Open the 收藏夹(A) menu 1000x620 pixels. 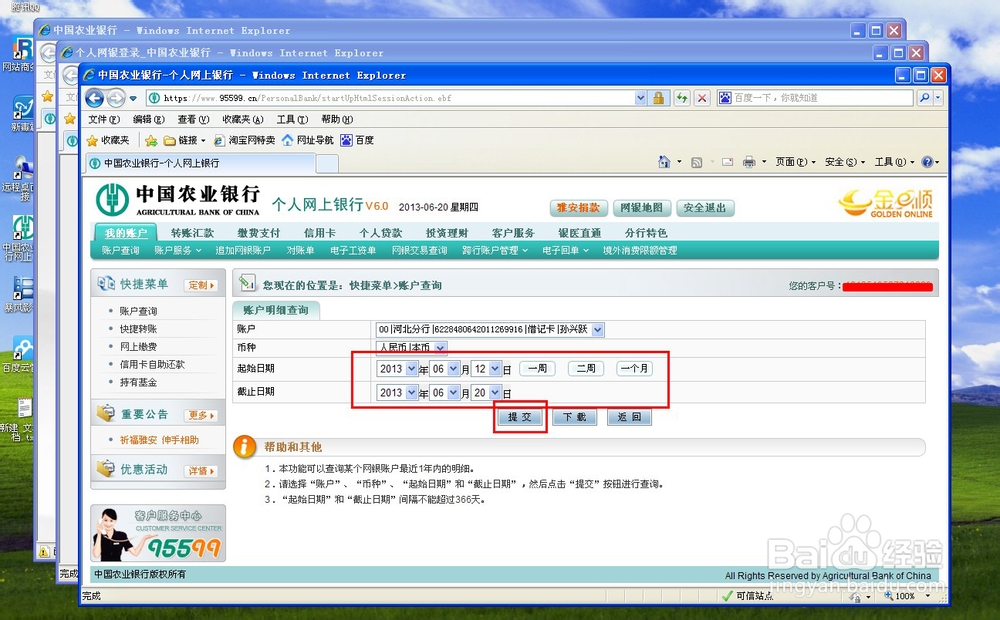(243, 119)
